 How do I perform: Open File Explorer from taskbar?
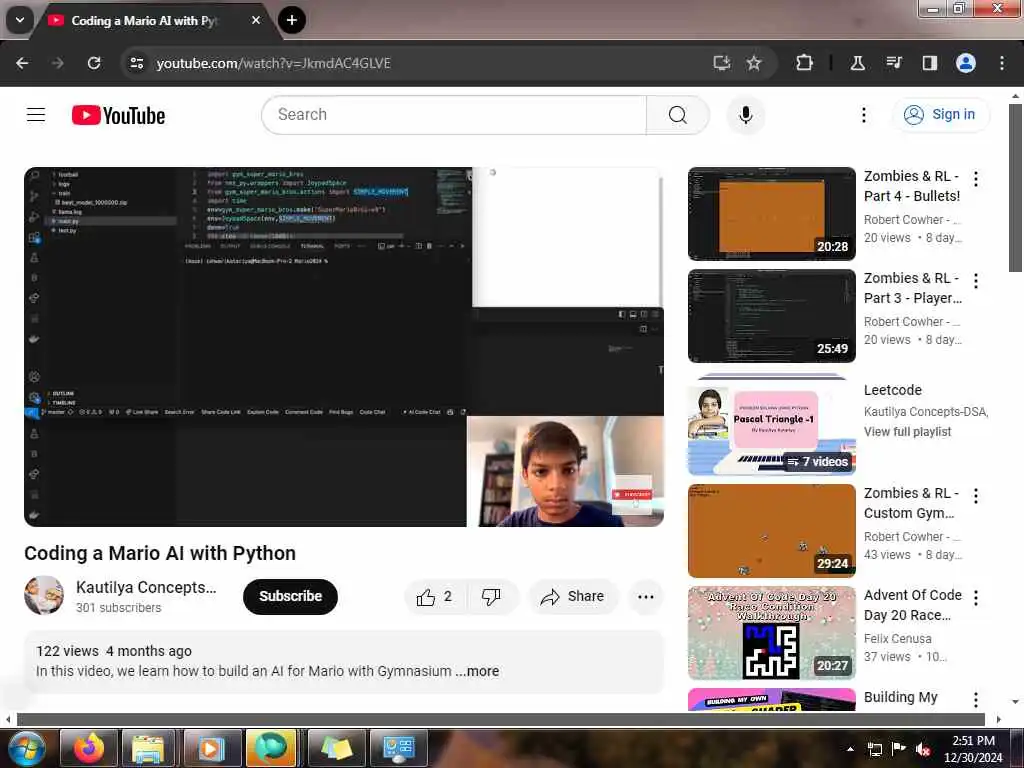click(x=148, y=748)
